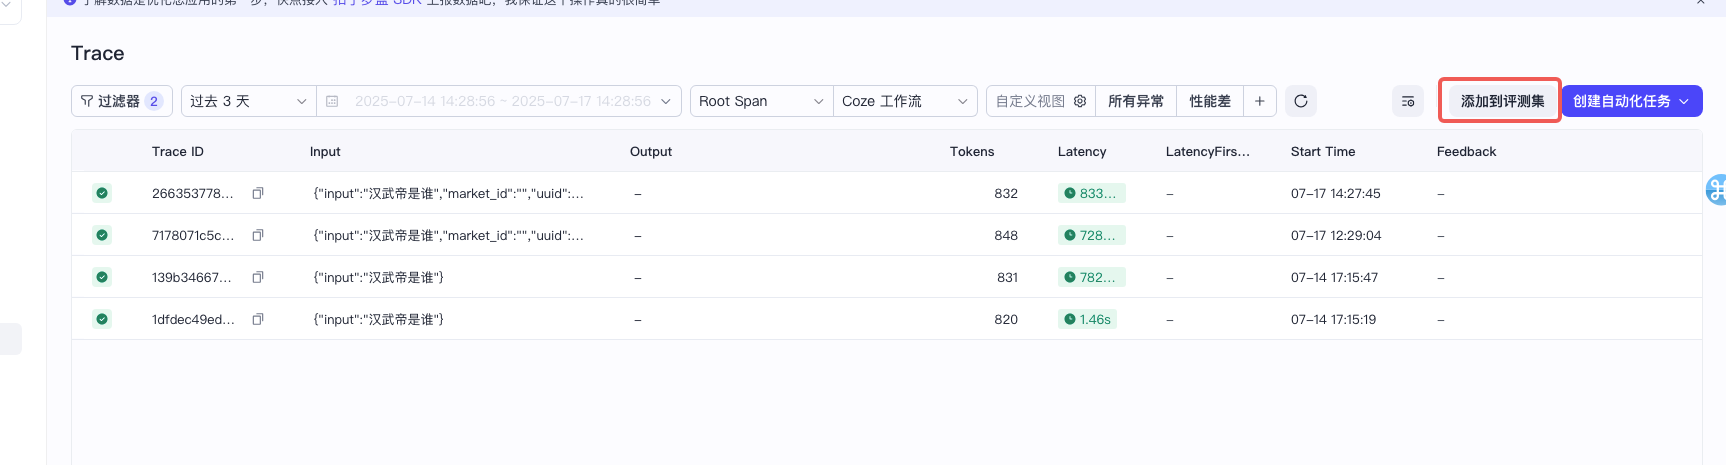Open the 过滤器 filter button

click(122, 101)
